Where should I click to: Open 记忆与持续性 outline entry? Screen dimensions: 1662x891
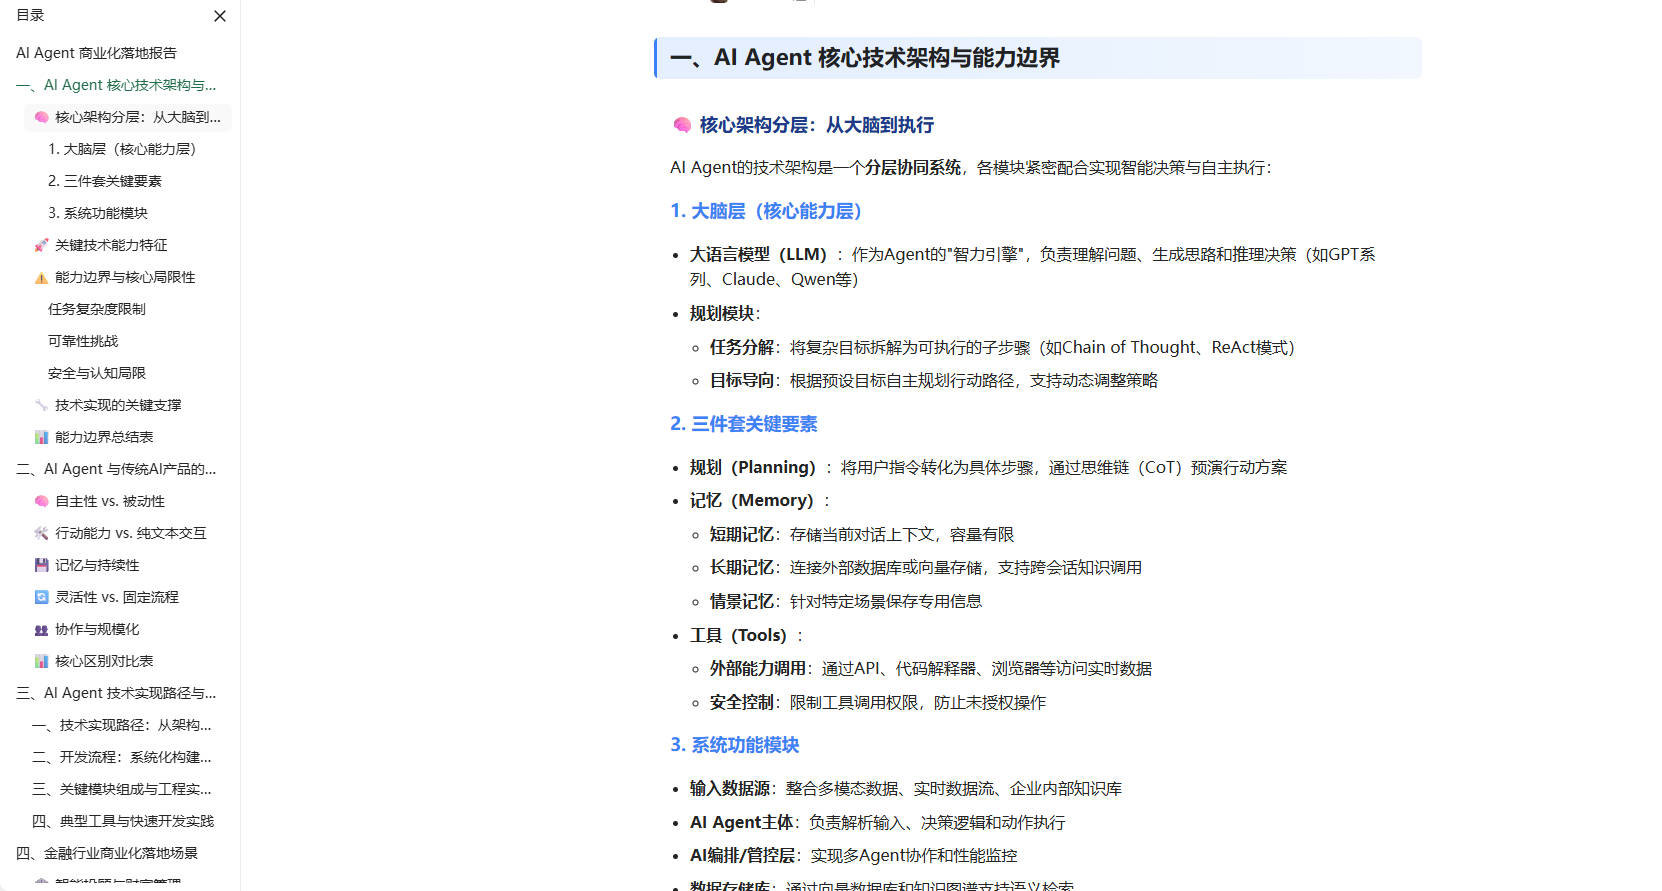pos(87,565)
